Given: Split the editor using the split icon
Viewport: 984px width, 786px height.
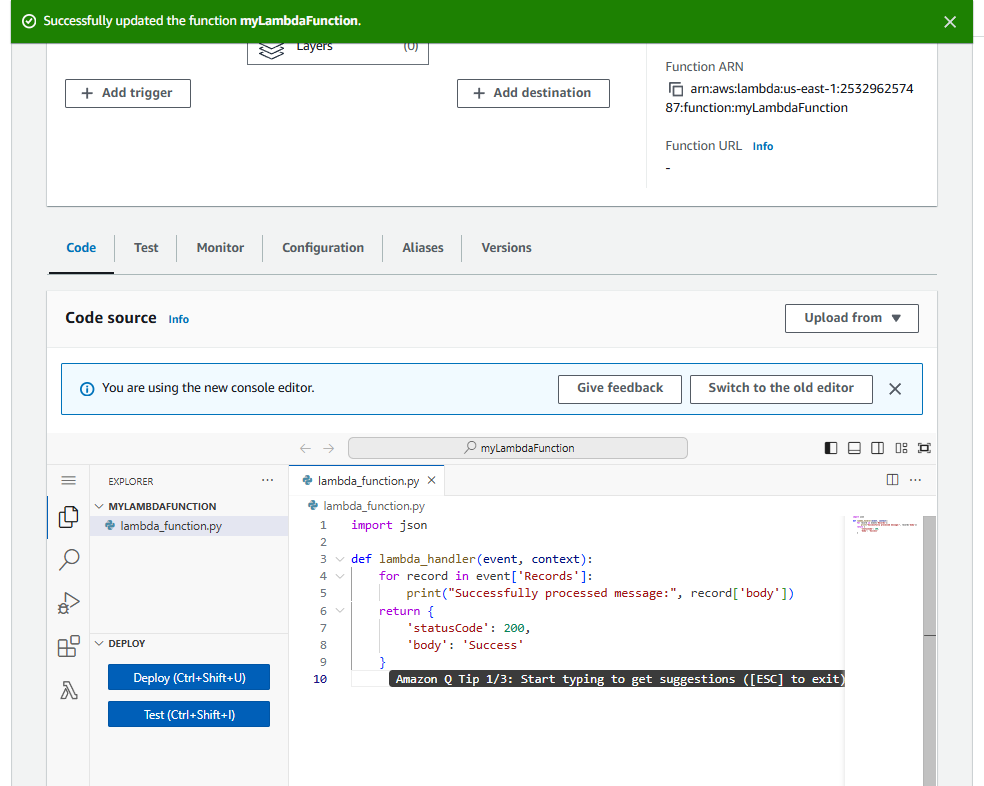Looking at the screenshot, I should [x=892, y=479].
